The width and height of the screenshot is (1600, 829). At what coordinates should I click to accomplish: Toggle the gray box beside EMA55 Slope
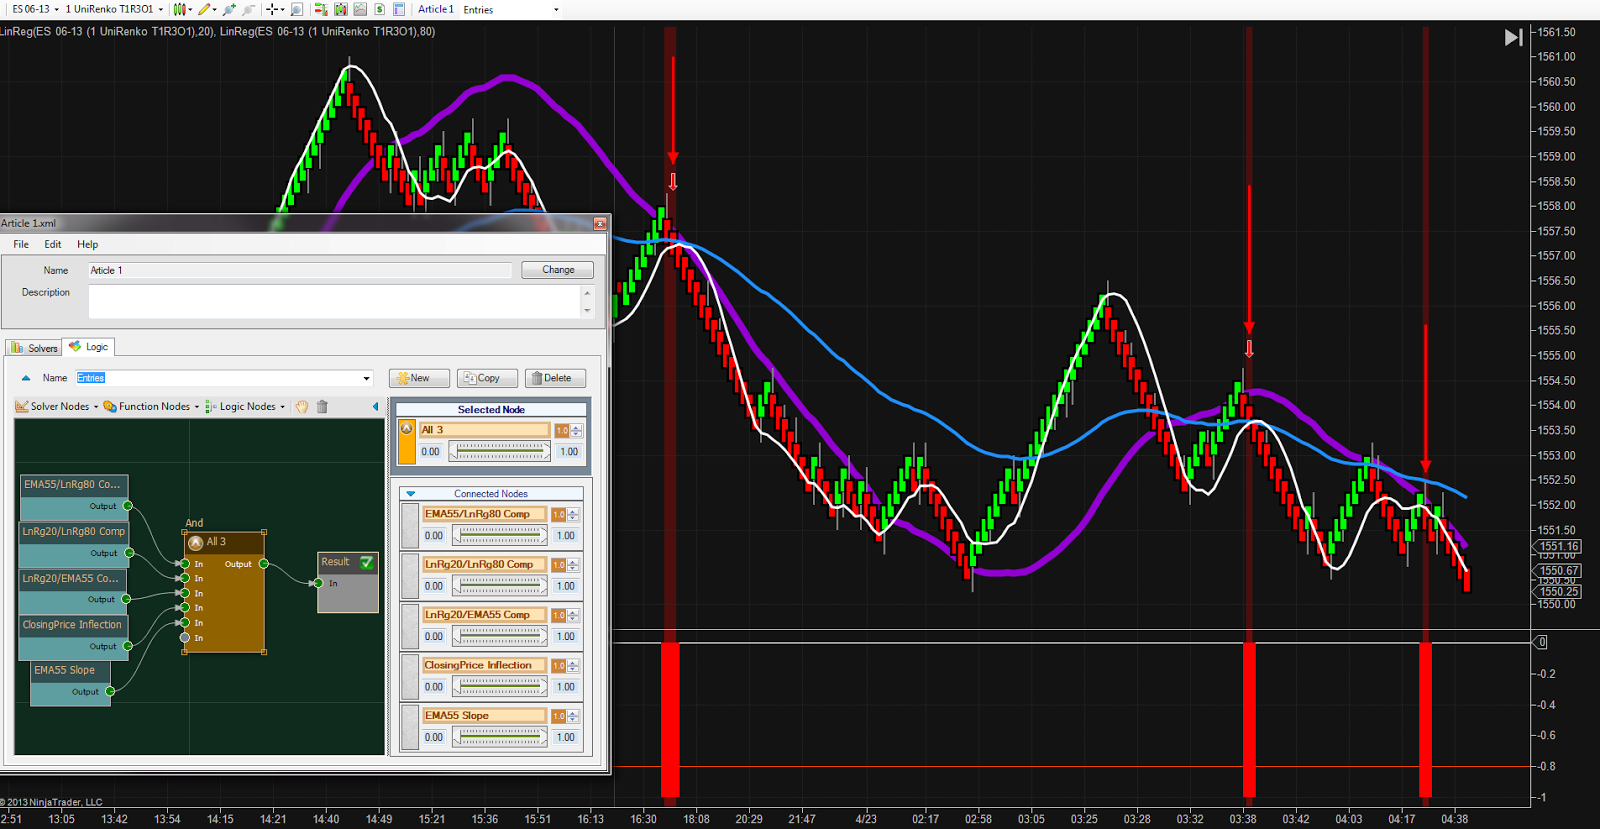pyautogui.click(x=409, y=728)
